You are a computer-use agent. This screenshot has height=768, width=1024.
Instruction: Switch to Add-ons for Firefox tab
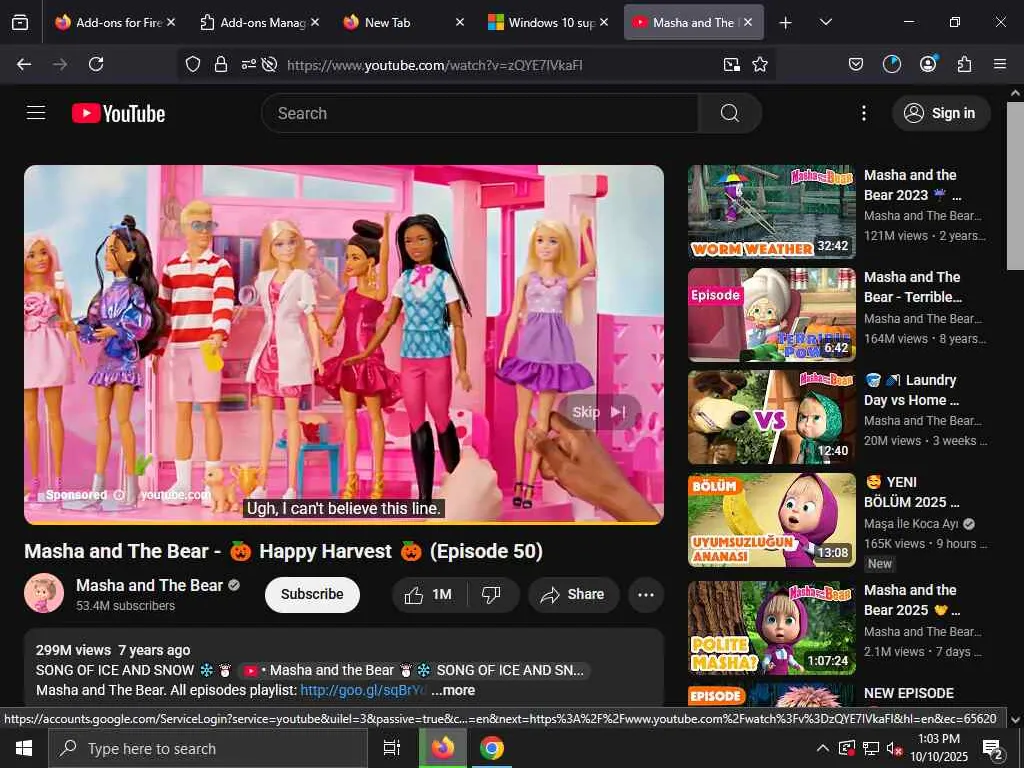click(x=116, y=22)
